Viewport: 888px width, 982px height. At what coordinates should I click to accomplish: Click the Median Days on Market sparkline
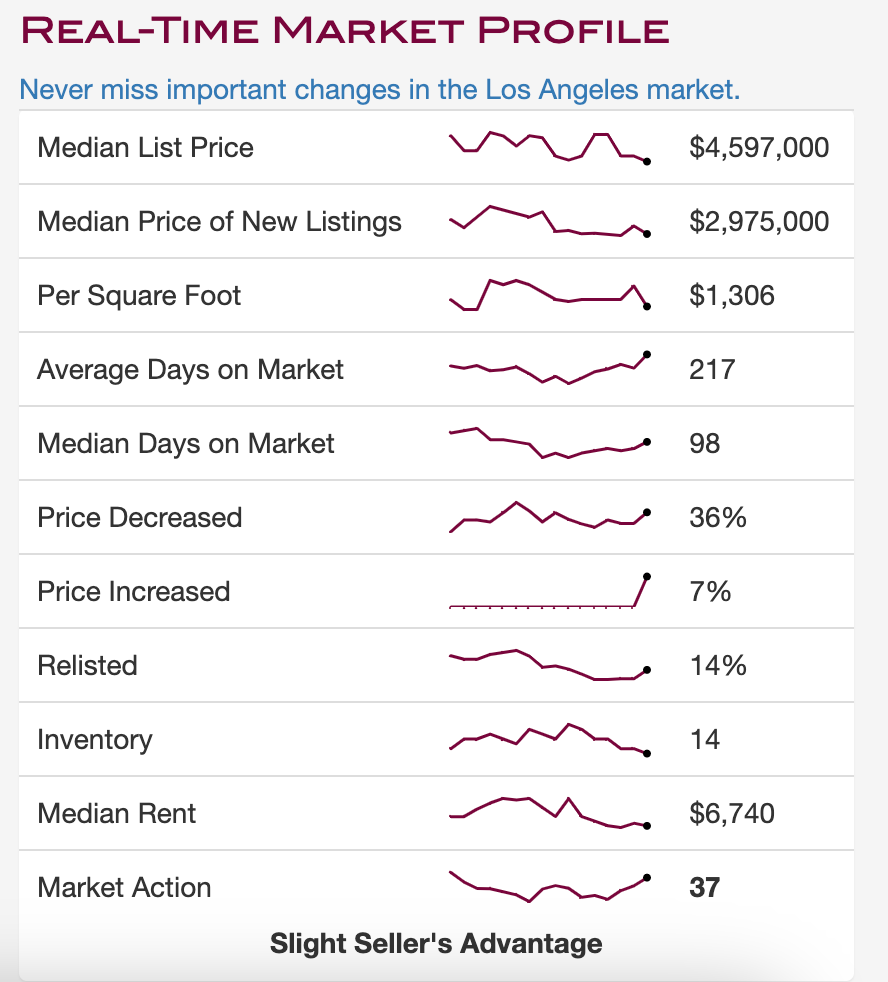[550, 443]
